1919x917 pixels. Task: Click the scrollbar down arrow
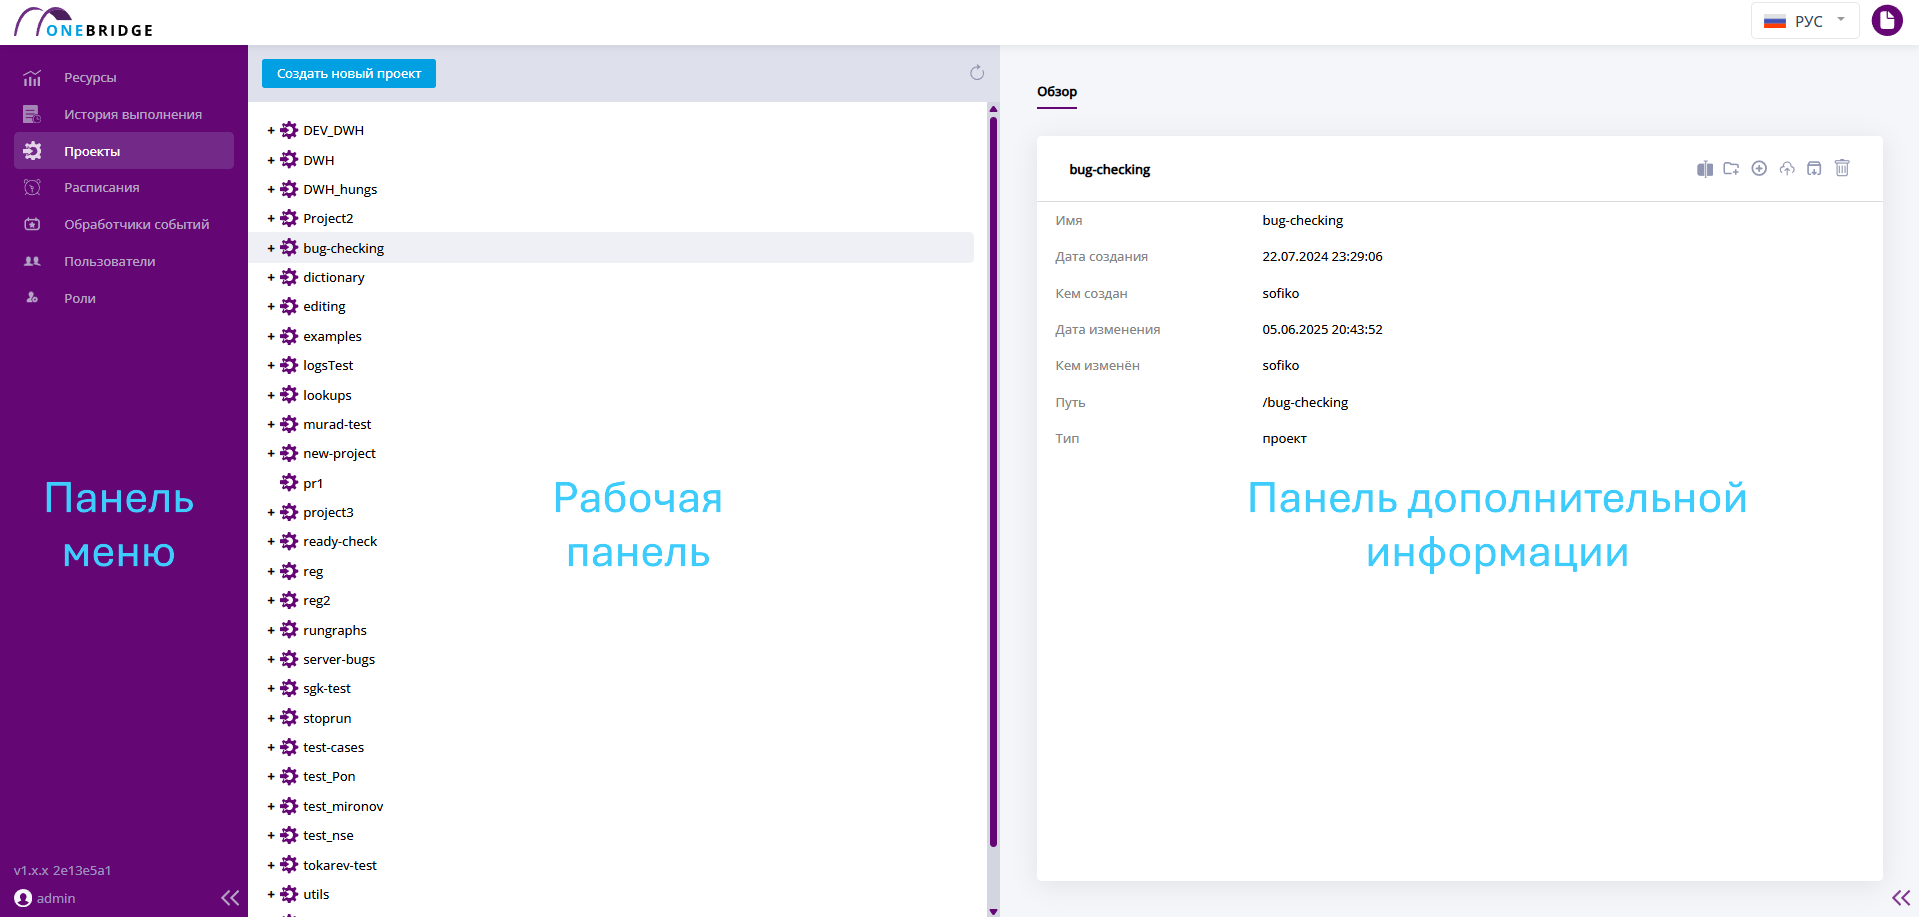[993, 911]
